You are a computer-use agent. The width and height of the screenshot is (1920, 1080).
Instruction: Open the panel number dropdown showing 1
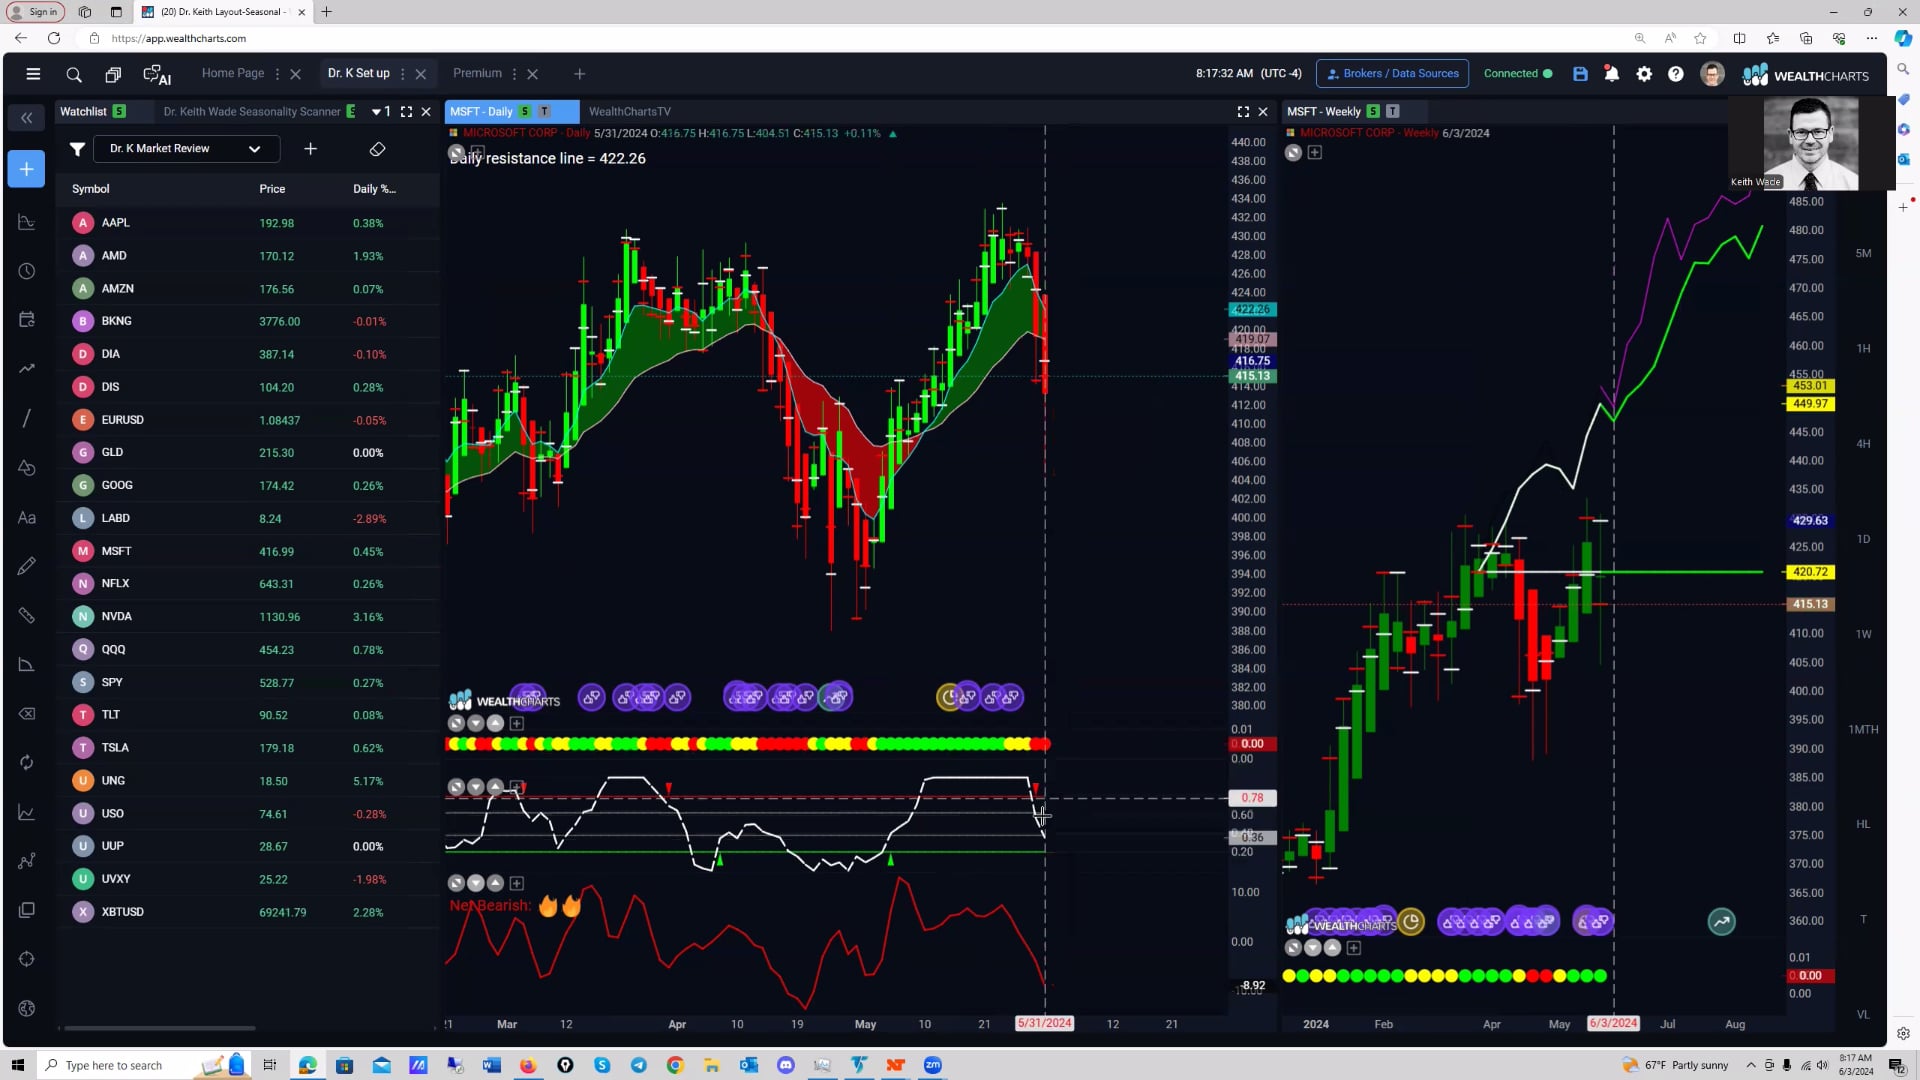tap(381, 112)
